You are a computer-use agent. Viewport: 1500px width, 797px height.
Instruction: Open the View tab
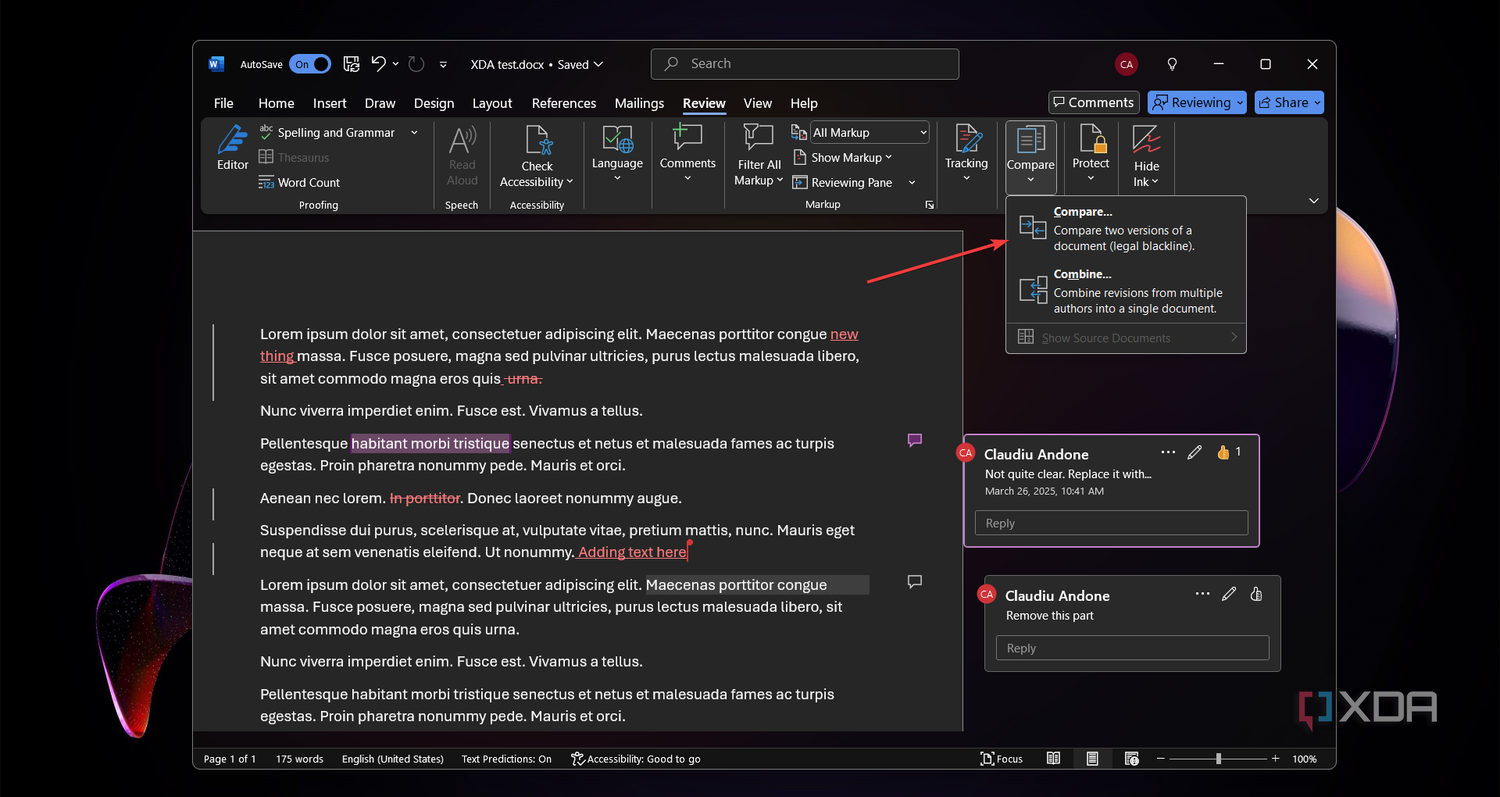tap(757, 103)
